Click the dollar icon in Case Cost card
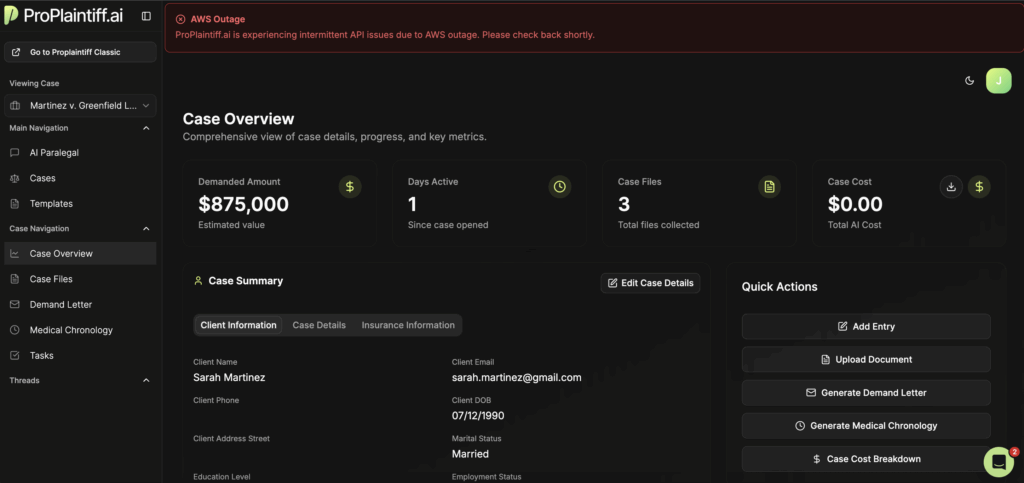Image resolution: width=1024 pixels, height=483 pixels. coord(979,186)
